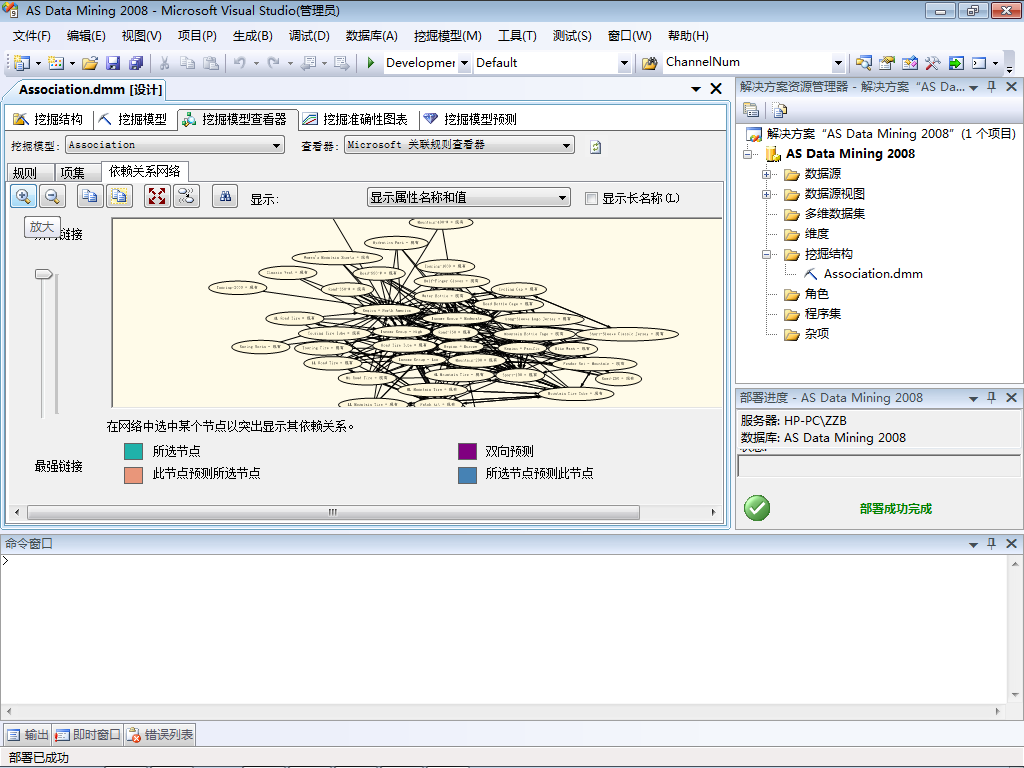
Task: Expand the 数据源 folder node
Action: click(767, 174)
